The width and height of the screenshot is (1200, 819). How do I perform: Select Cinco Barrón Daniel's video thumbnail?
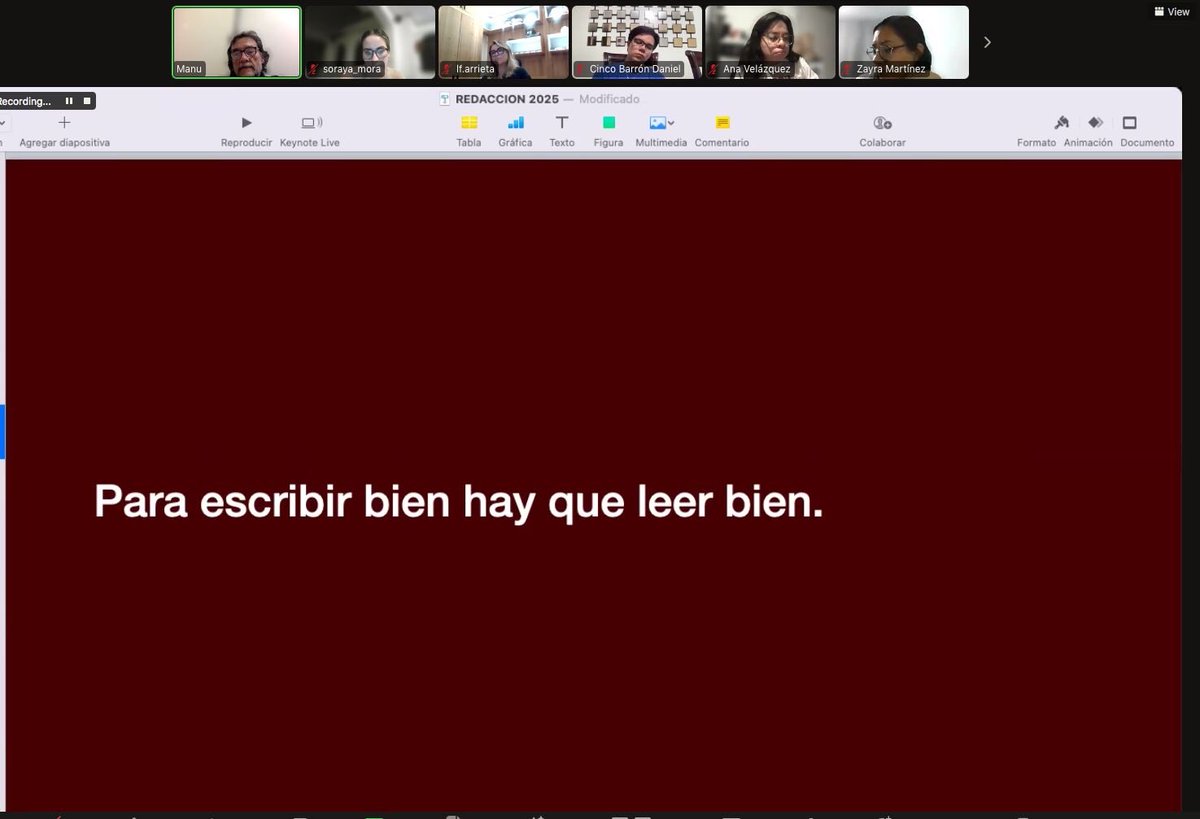coord(637,42)
